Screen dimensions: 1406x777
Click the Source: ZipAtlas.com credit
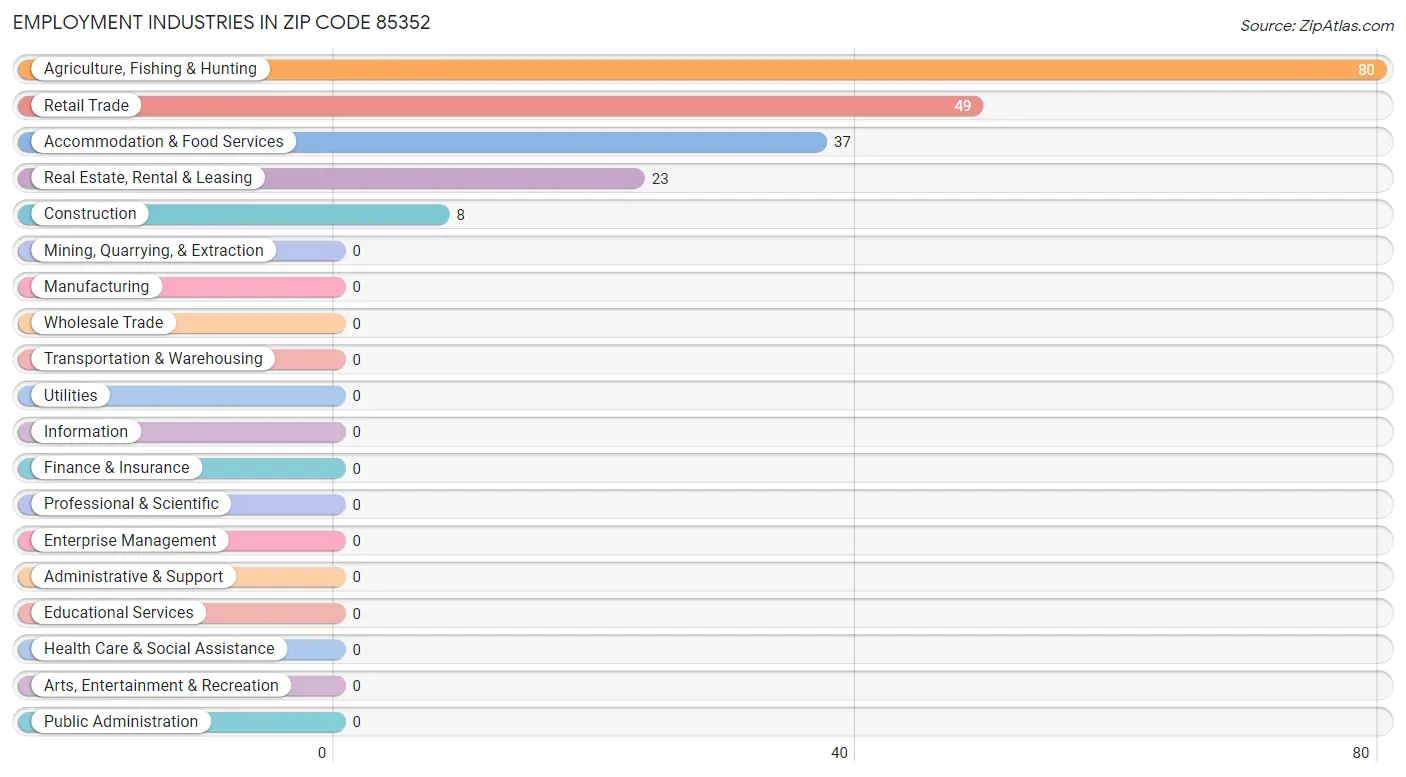[1317, 26]
